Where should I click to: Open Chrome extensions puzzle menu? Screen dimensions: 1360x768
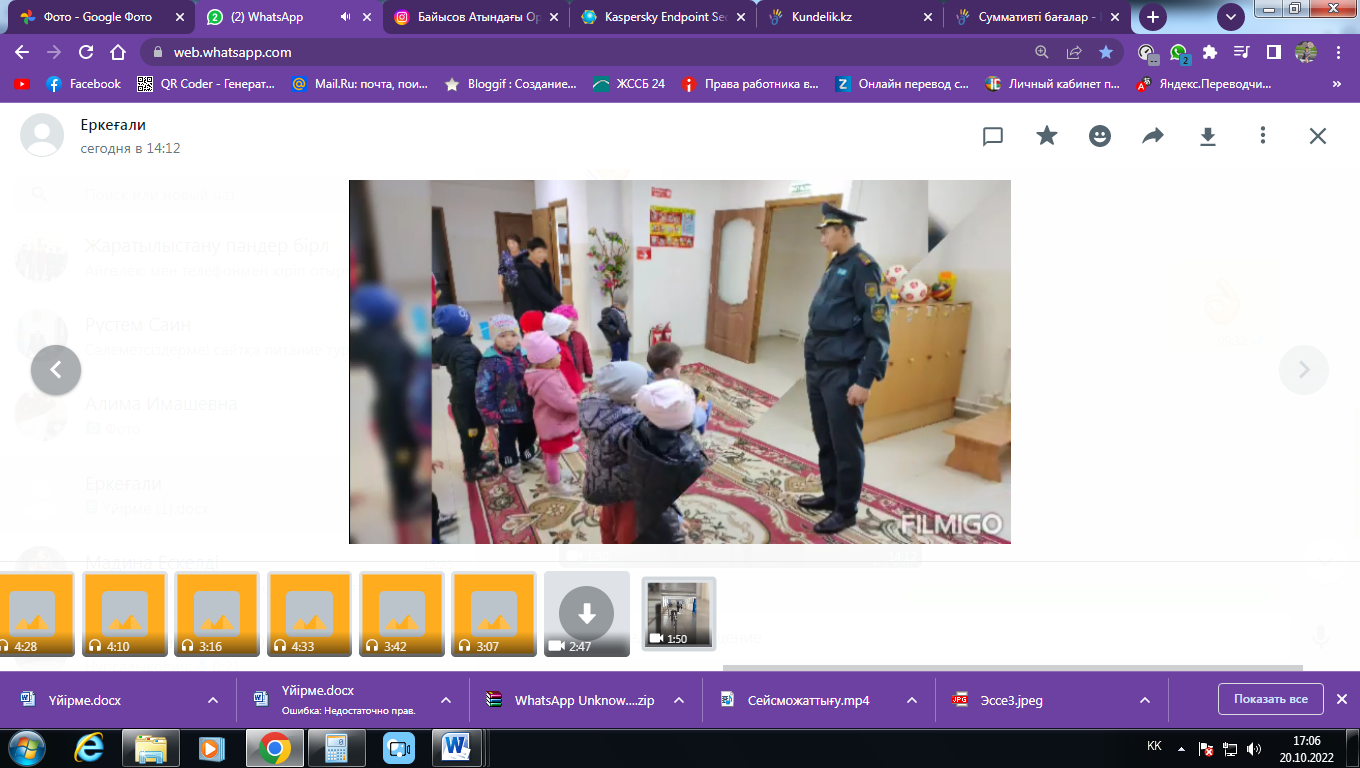pyautogui.click(x=1210, y=52)
